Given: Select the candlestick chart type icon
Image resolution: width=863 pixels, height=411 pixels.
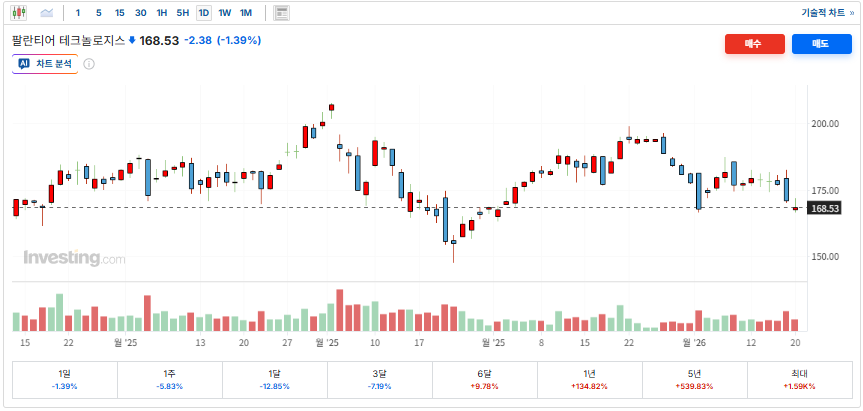Looking at the screenshot, I should pyautogui.click(x=19, y=12).
